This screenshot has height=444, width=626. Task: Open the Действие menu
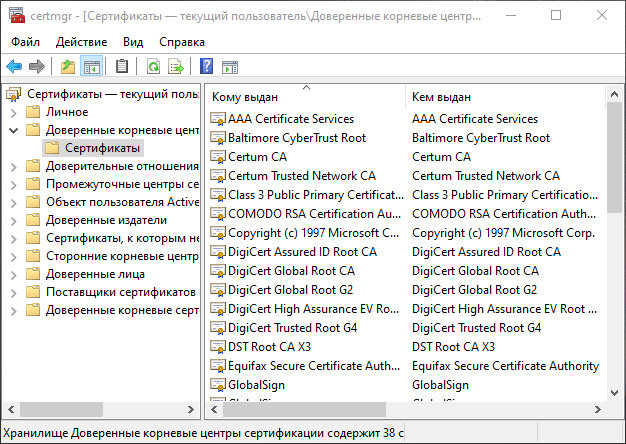(x=81, y=42)
